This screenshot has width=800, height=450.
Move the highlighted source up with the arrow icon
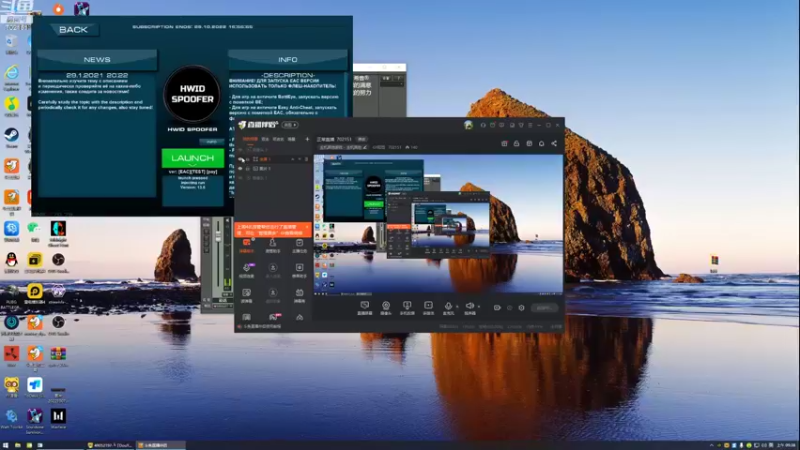pos(293,160)
